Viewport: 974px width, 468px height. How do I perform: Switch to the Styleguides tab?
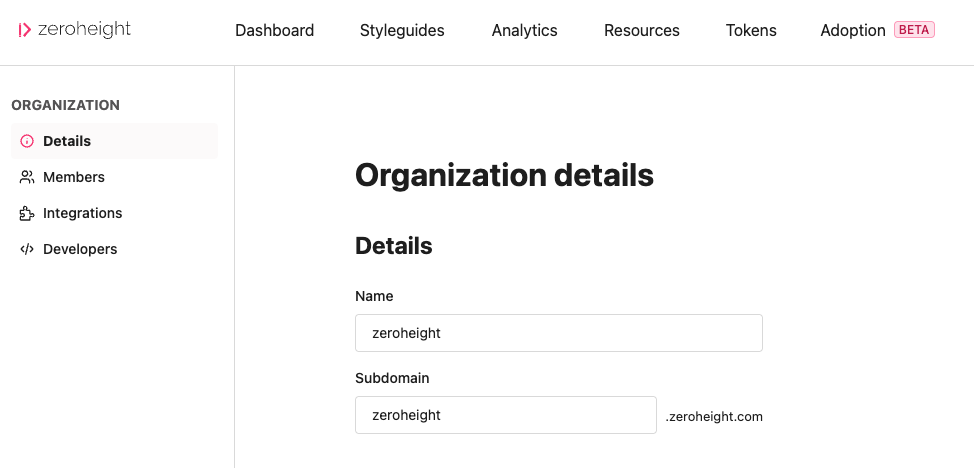click(402, 31)
